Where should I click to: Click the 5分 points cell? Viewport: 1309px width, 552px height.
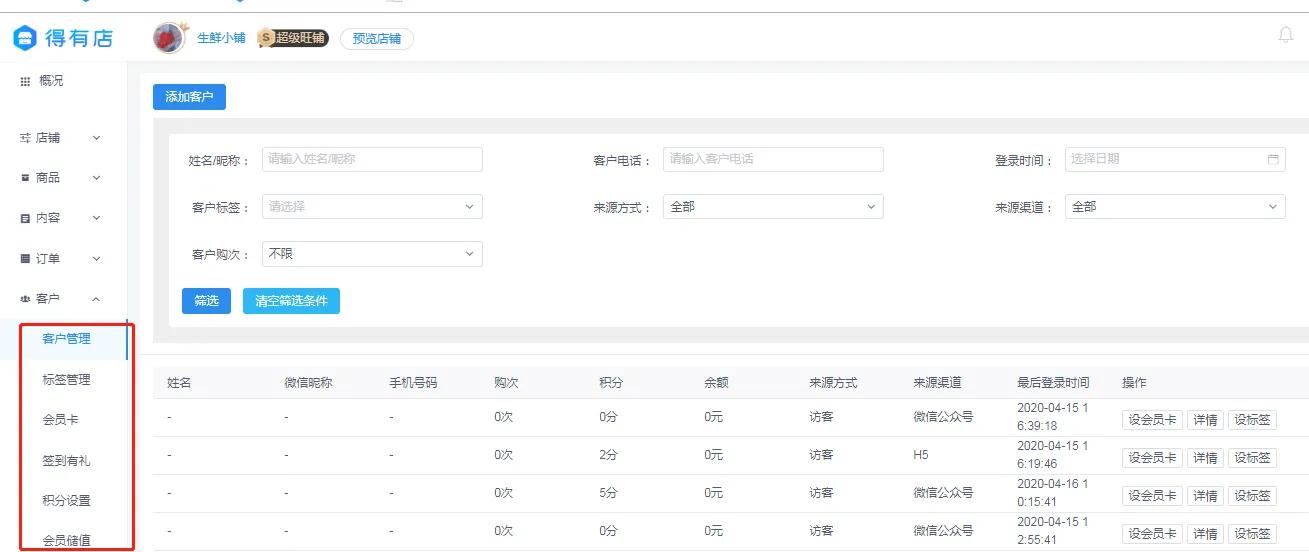coord(608,493)
